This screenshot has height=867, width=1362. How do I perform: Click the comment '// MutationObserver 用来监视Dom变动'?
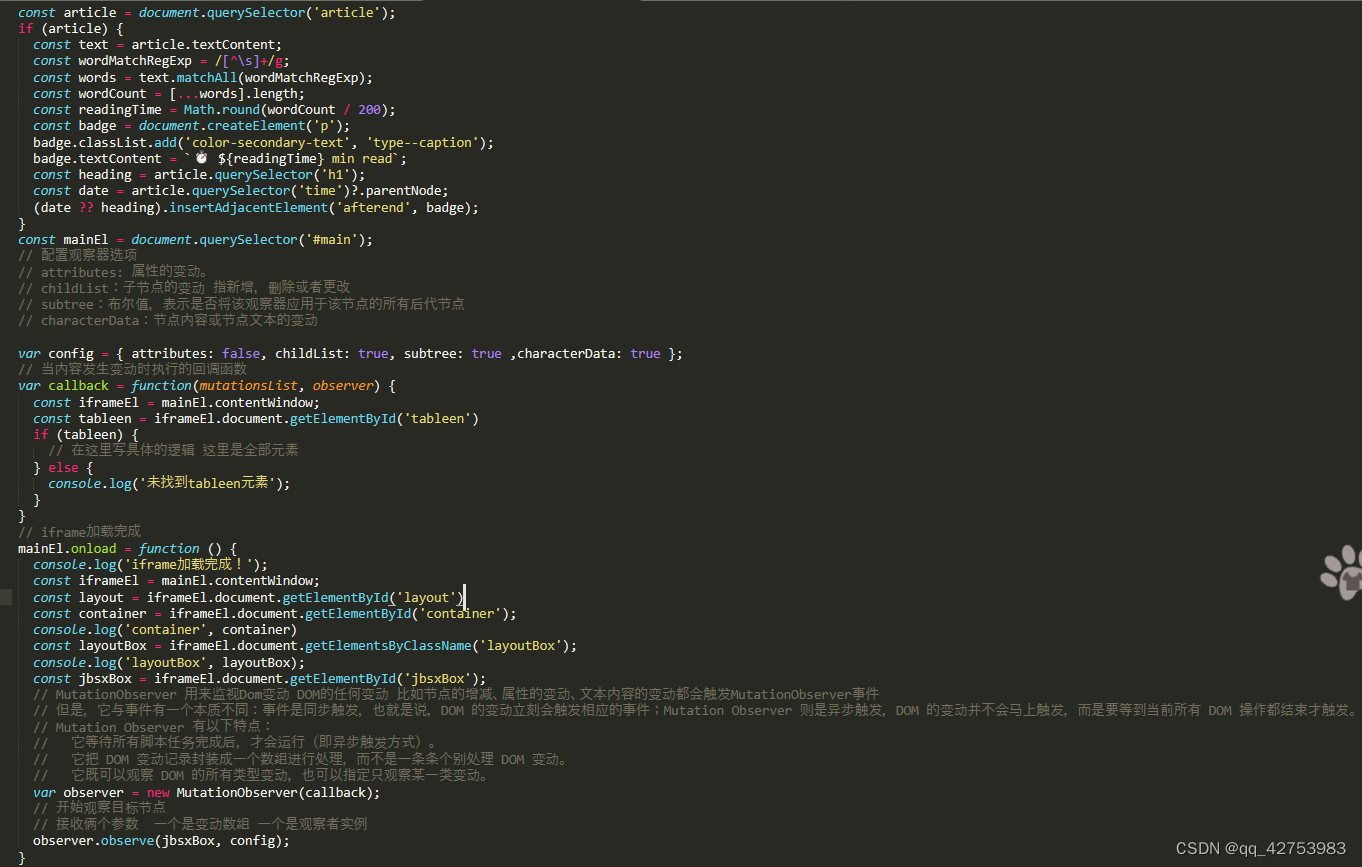(x=456, y=694)
